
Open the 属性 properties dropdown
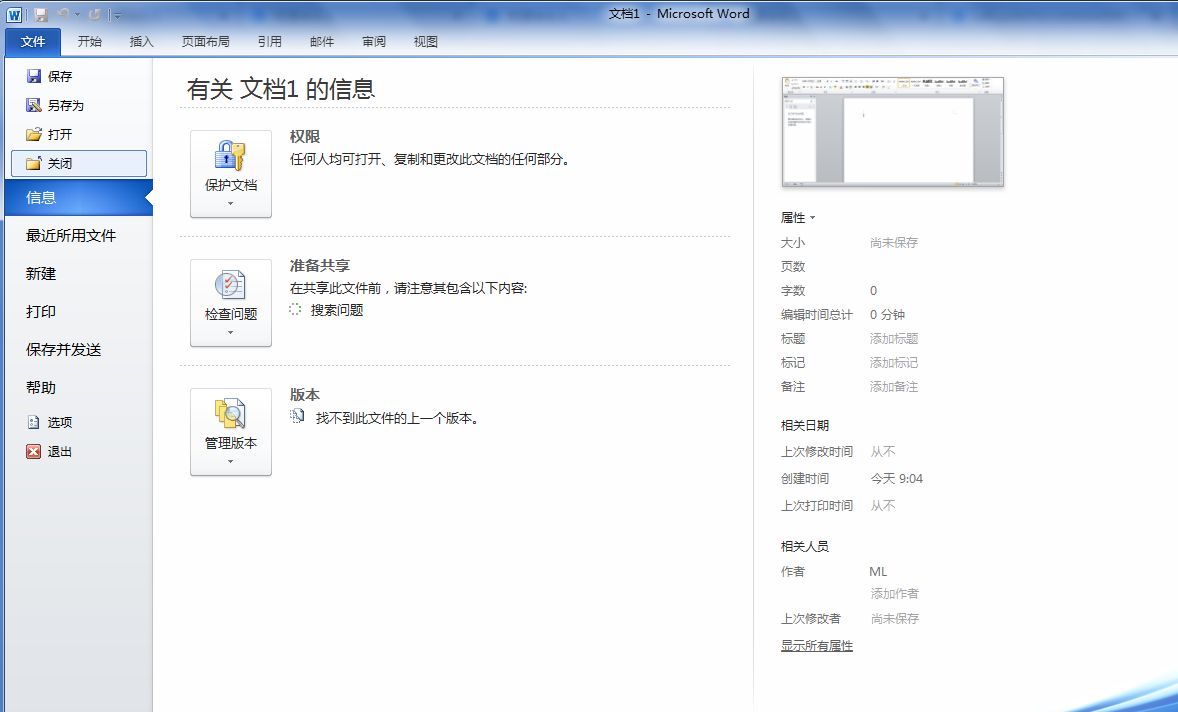(x=798, y=218)
